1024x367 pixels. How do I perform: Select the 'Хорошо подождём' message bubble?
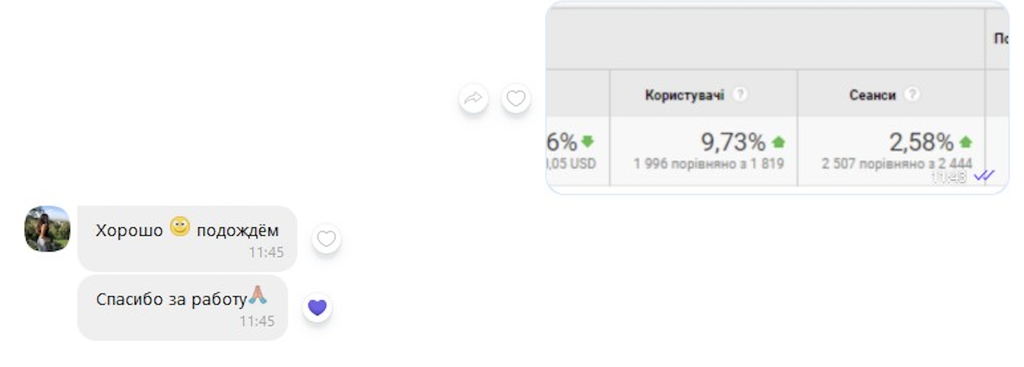pyautogui.click(x=187, y=238)
